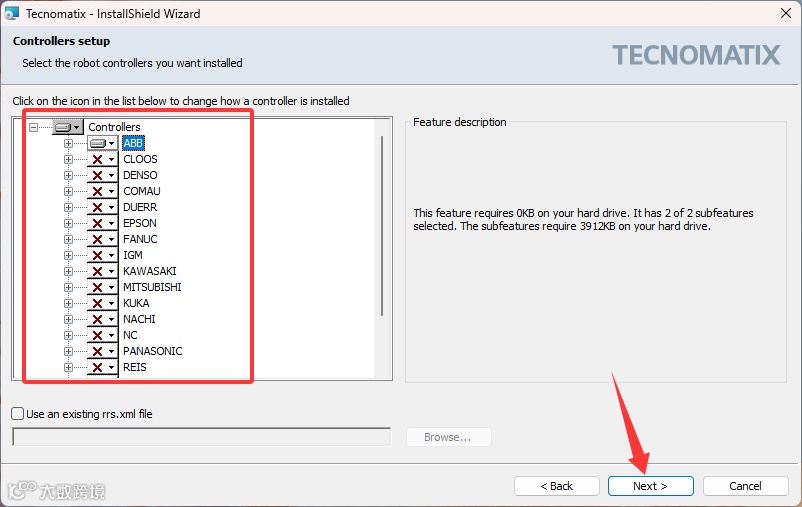The height and width of the screenshot is (507, 802).
Task: Change COMAU red X install-state icon
Action: point(102,191)
